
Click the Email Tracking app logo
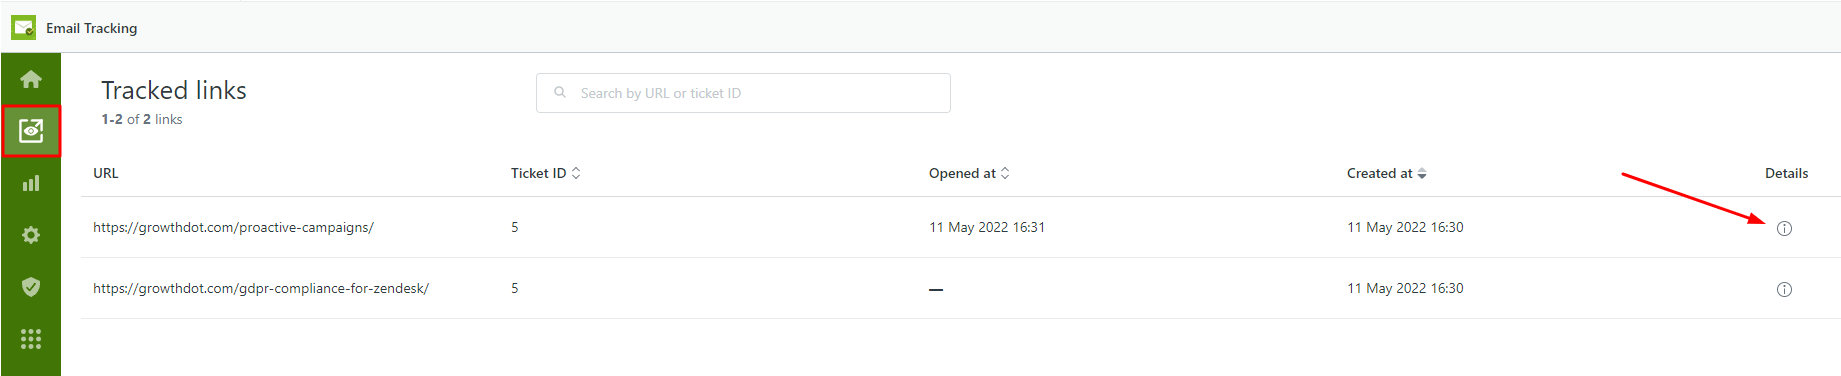click(24, 27)
